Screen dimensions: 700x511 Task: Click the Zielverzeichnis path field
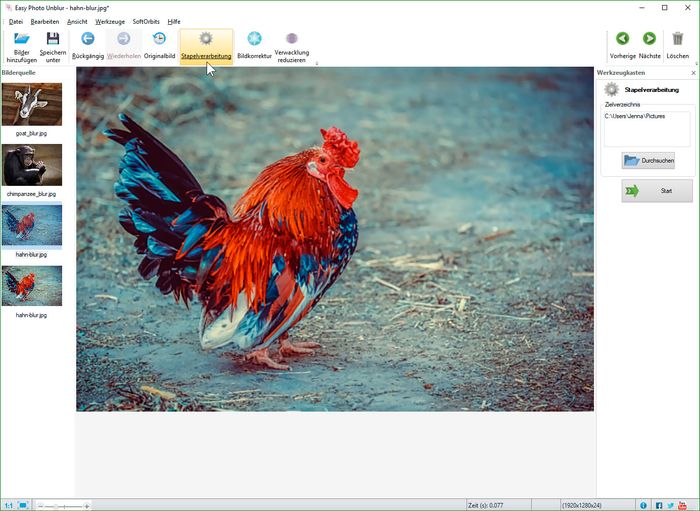pyautogui.click(x=647, y=128)
